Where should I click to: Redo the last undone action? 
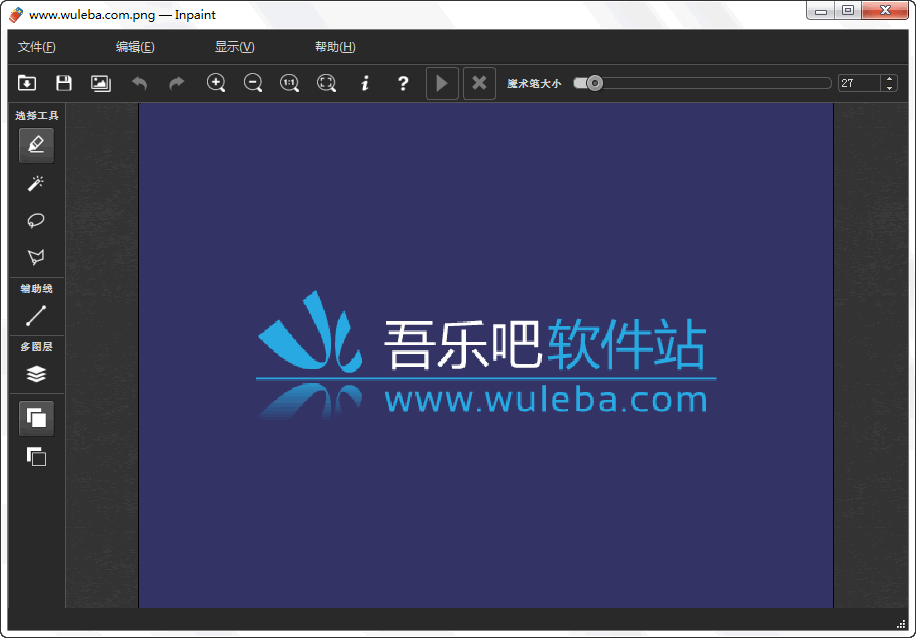click(176, 84)
